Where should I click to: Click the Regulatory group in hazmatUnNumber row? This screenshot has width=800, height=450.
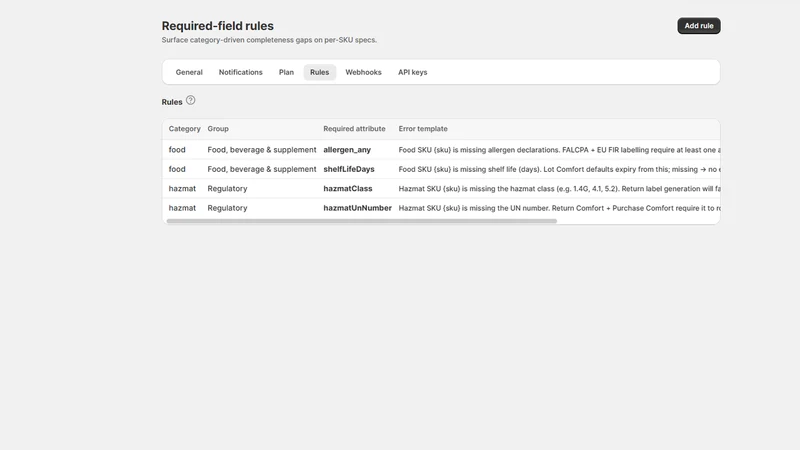pos(227,208)
